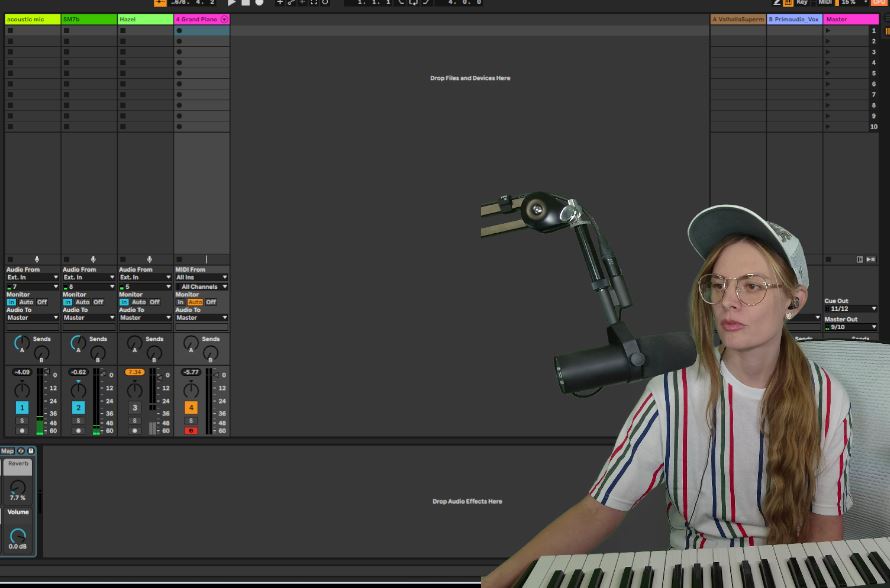Viewport: 890px width, 588px height.
Task: Set Grand Piano Monitor to In
Action: [180, 302]
